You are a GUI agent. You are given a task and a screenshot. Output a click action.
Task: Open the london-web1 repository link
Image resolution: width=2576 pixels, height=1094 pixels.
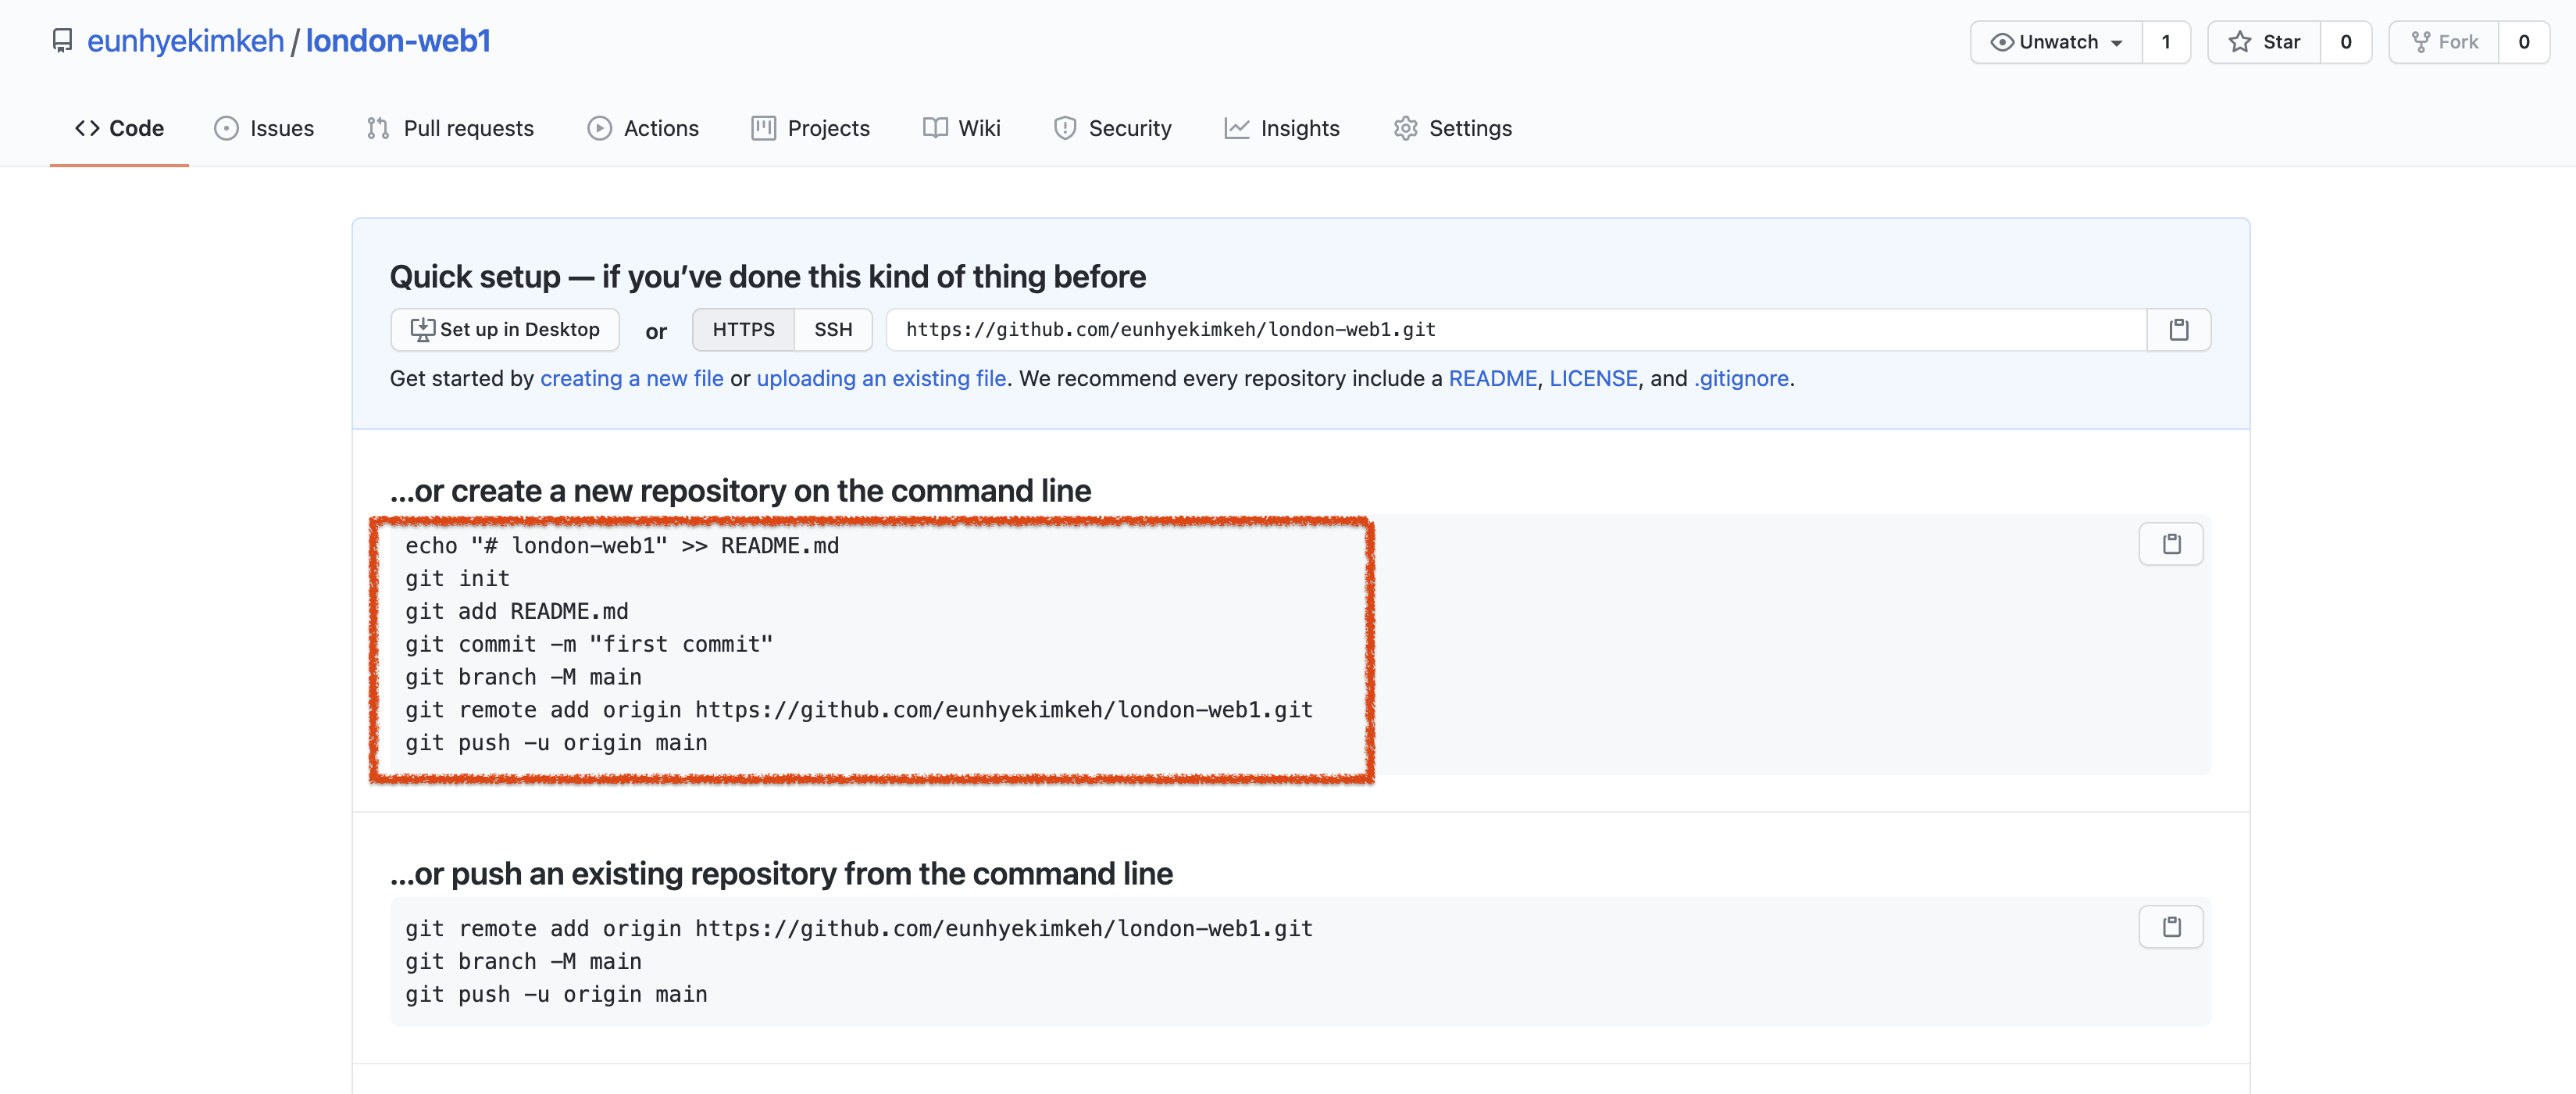(x=398, y=41)
